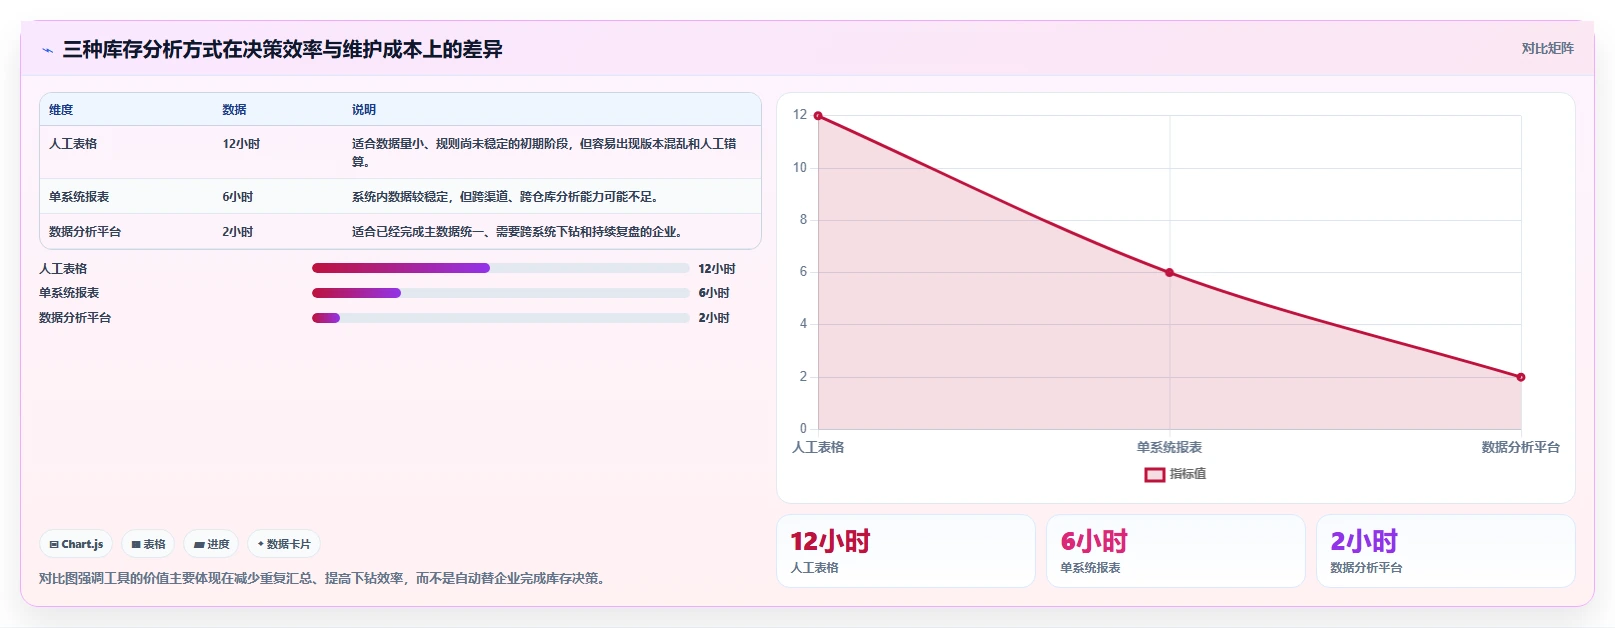Click description starting 适合数据量小
This screenshot has width=1615, height=628.
coord(544,152)
